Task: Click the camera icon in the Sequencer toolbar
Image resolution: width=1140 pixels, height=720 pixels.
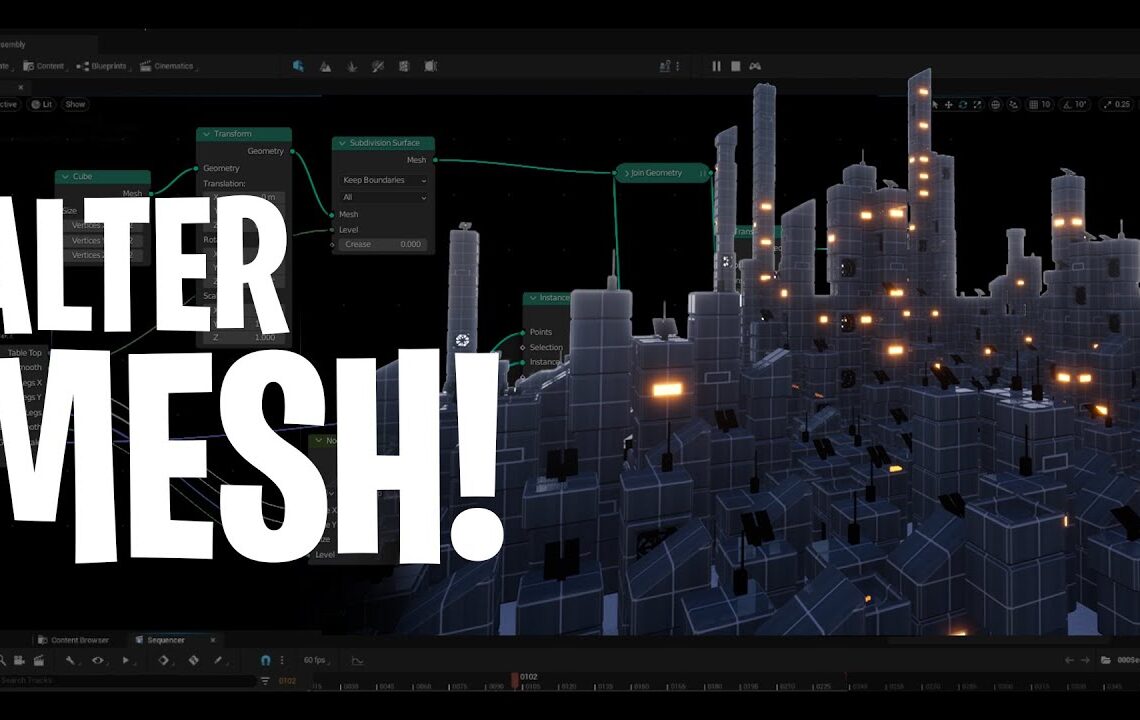Action: [x=19, y=660]
